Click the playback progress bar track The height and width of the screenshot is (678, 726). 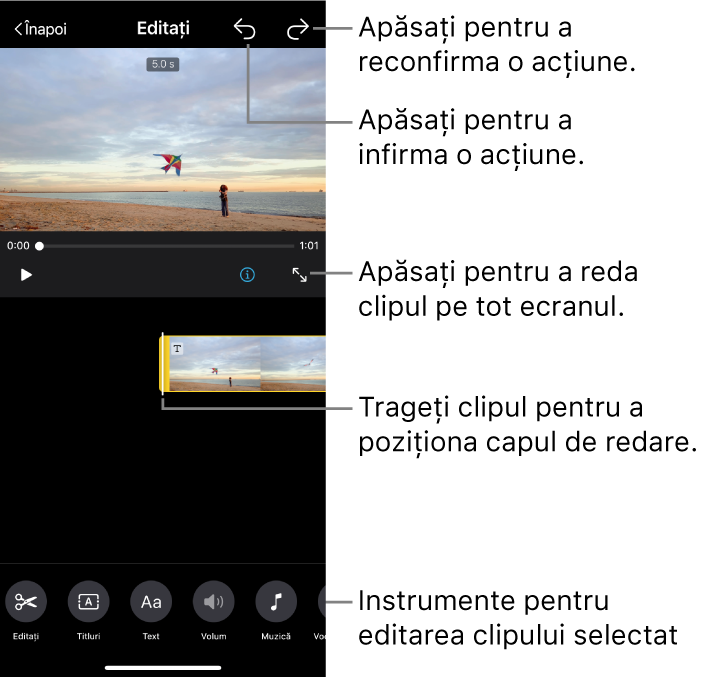click(x=167, y=246)
